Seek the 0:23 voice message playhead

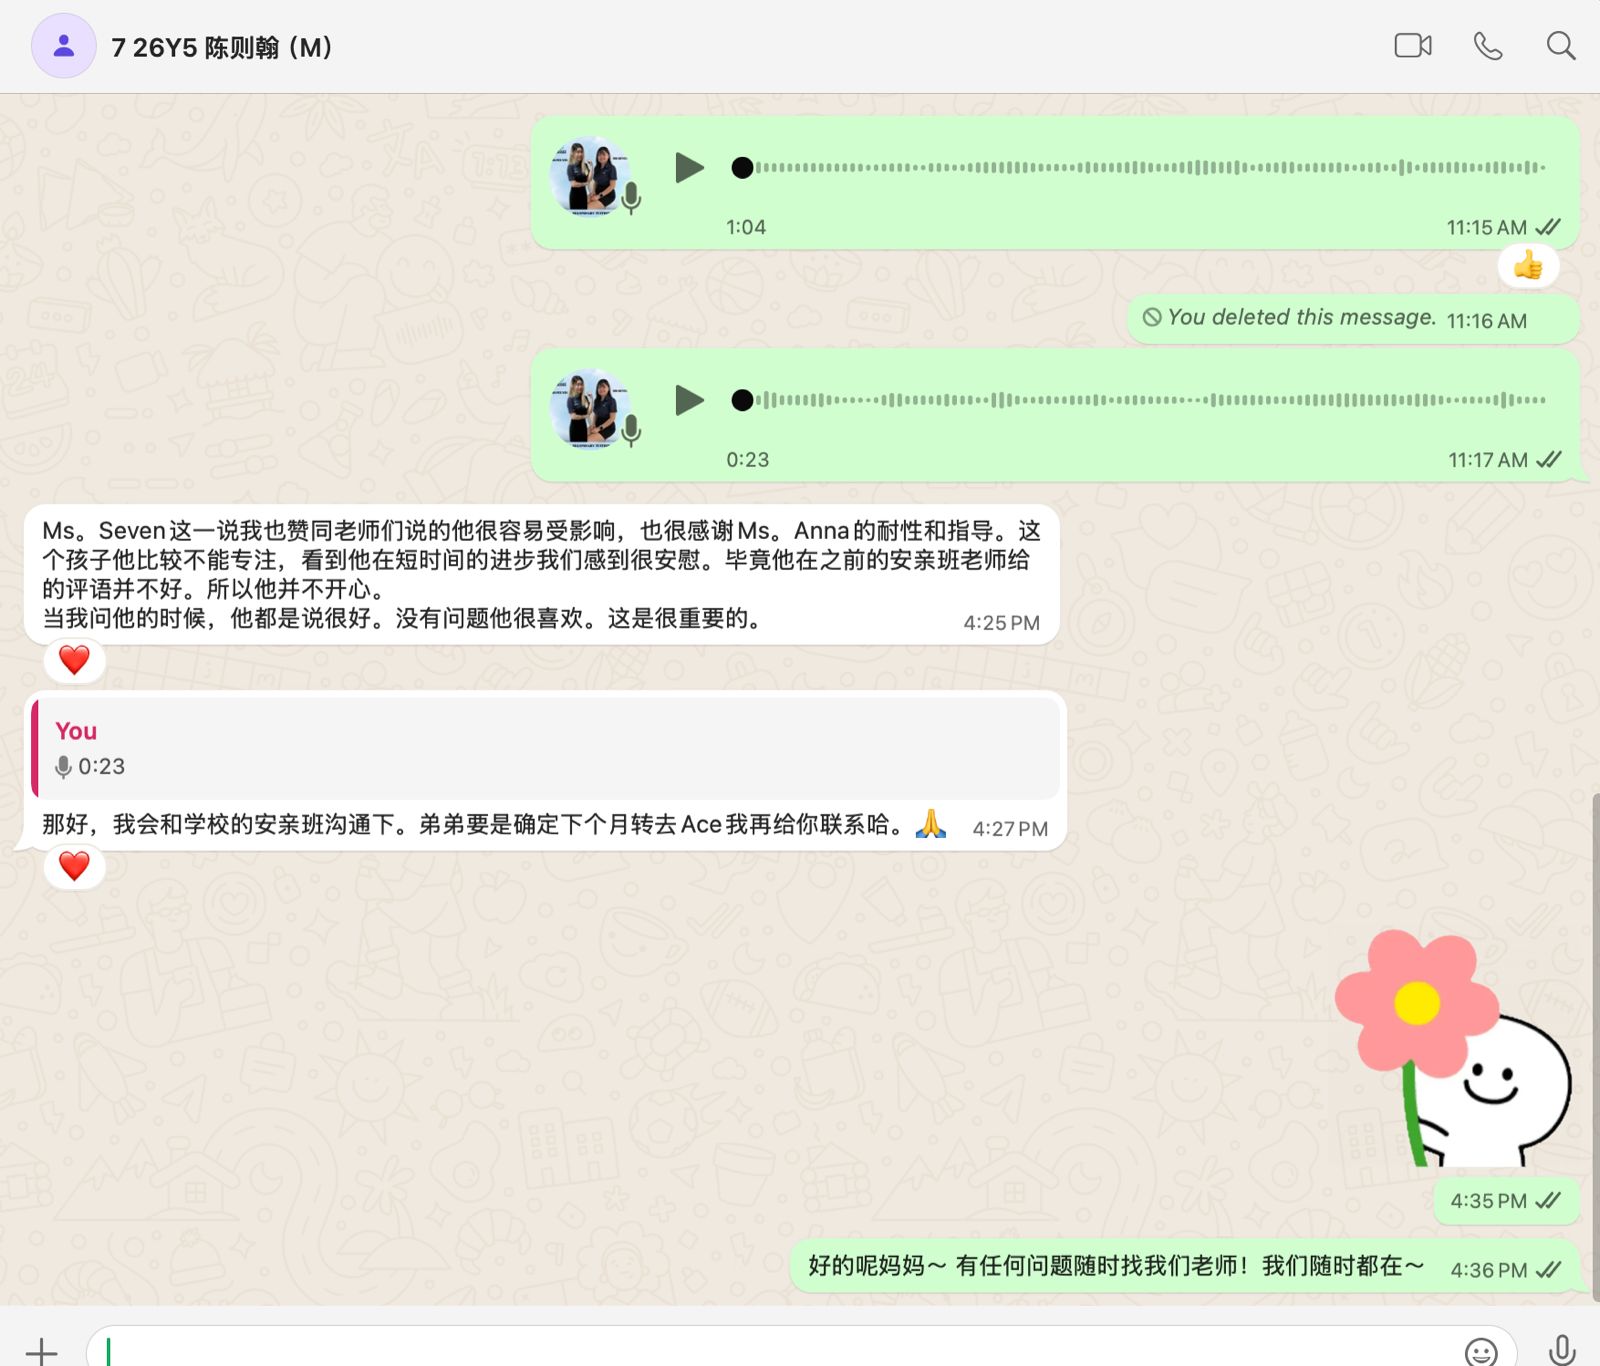(x=742, y=400)
